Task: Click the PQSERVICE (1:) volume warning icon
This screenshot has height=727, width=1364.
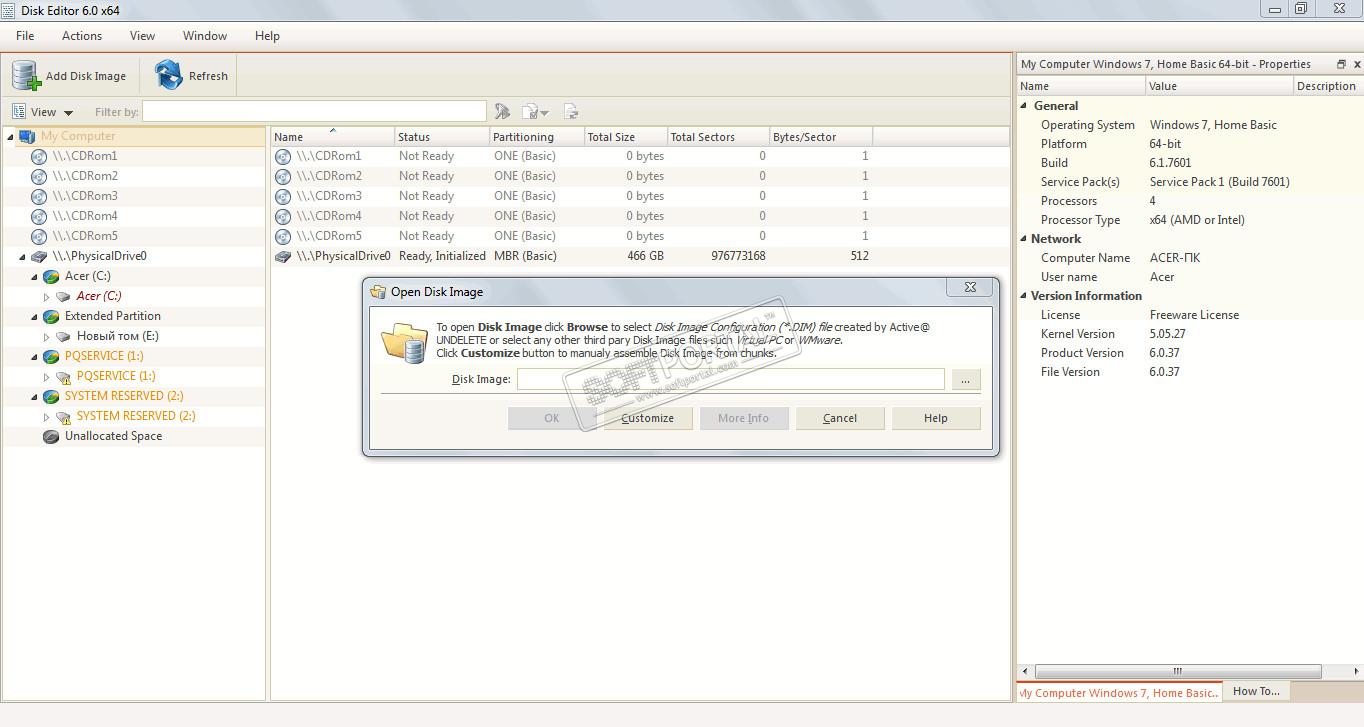Action: 63,376
